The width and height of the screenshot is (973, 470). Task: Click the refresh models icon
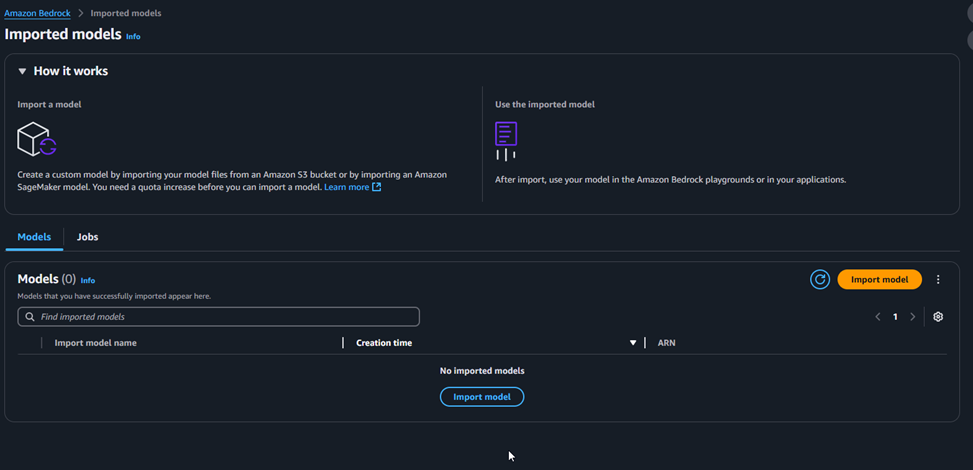[x=820, y=279]
